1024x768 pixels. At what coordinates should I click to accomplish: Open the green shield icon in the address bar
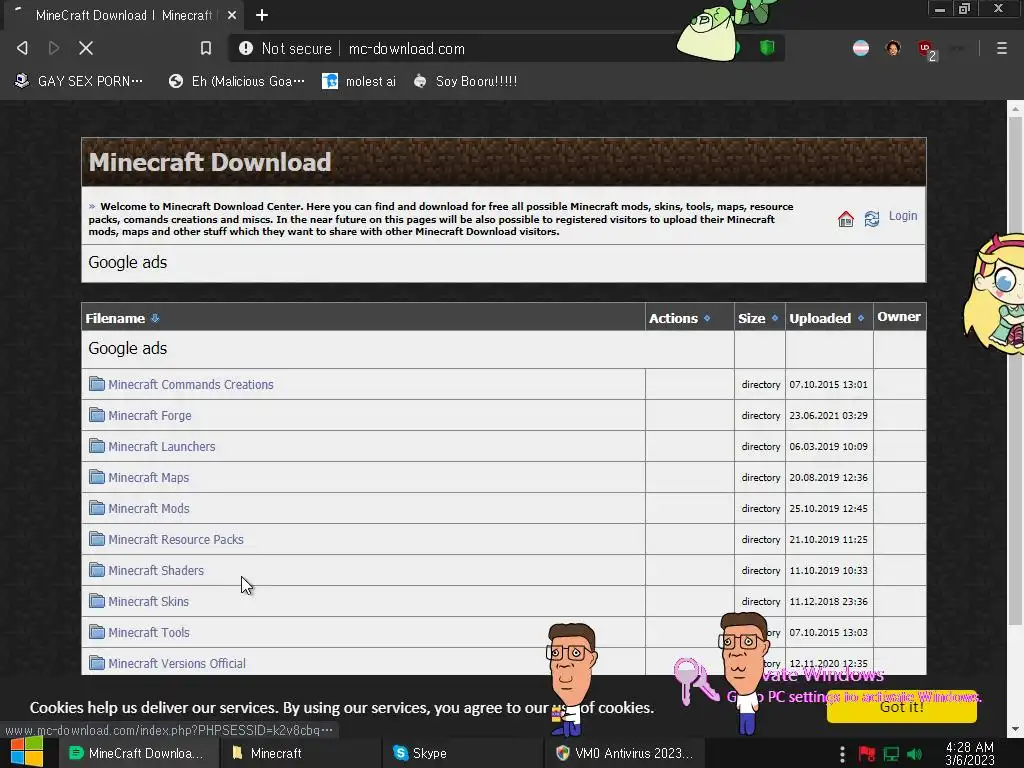(x=767, y=48)
